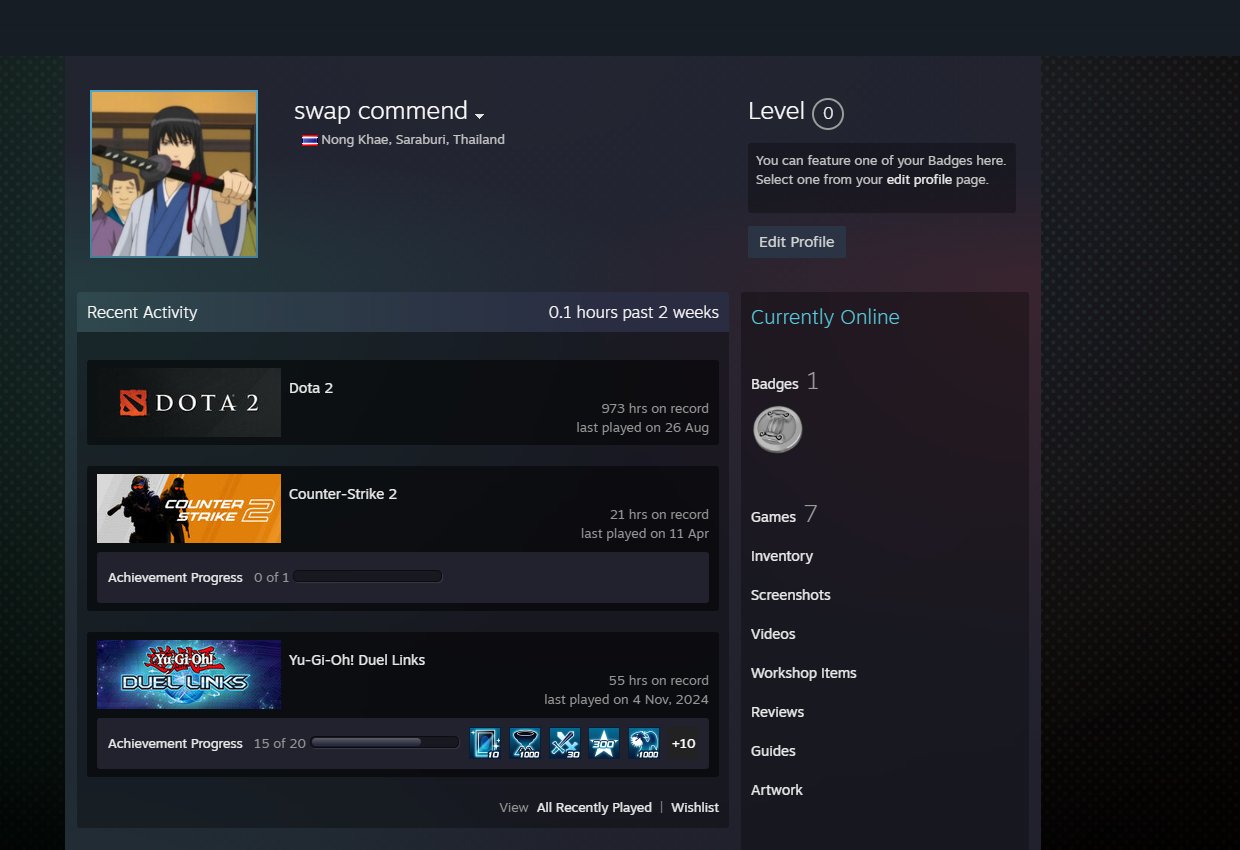The image size is (1240, 850).
Task: Click the tornado achievement icon marked 1000
Action: [x=525, y=743]
